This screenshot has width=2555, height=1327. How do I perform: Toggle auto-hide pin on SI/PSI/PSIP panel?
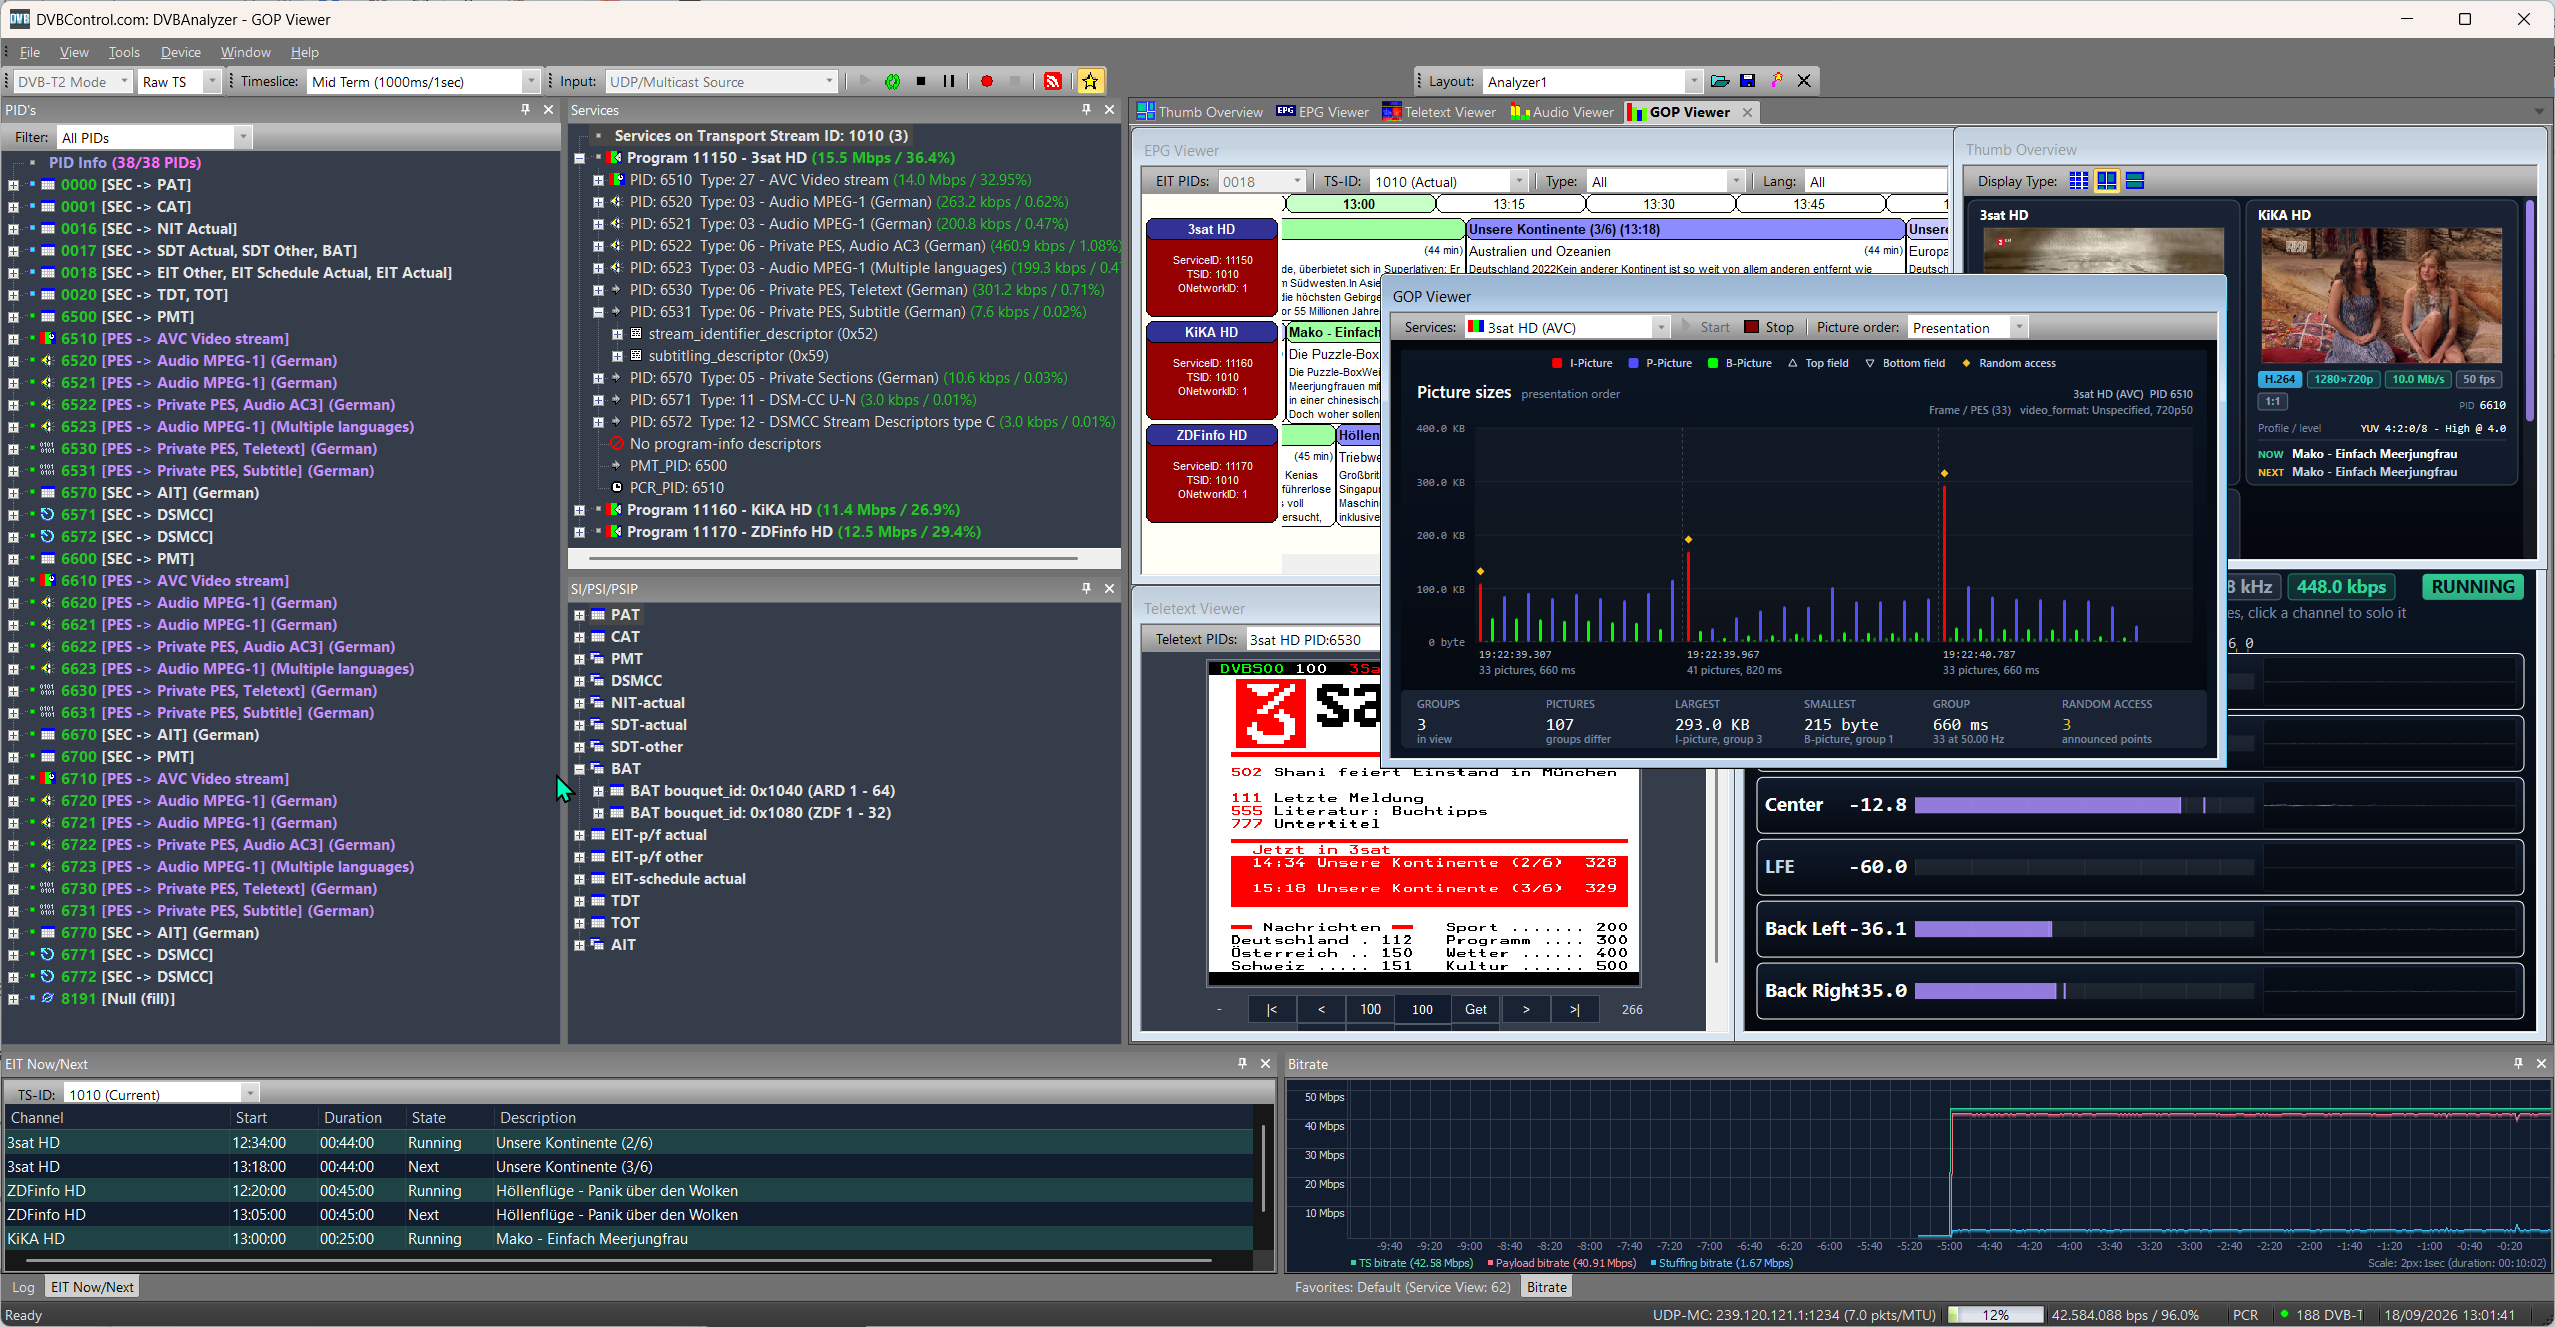pos(1086,589)
